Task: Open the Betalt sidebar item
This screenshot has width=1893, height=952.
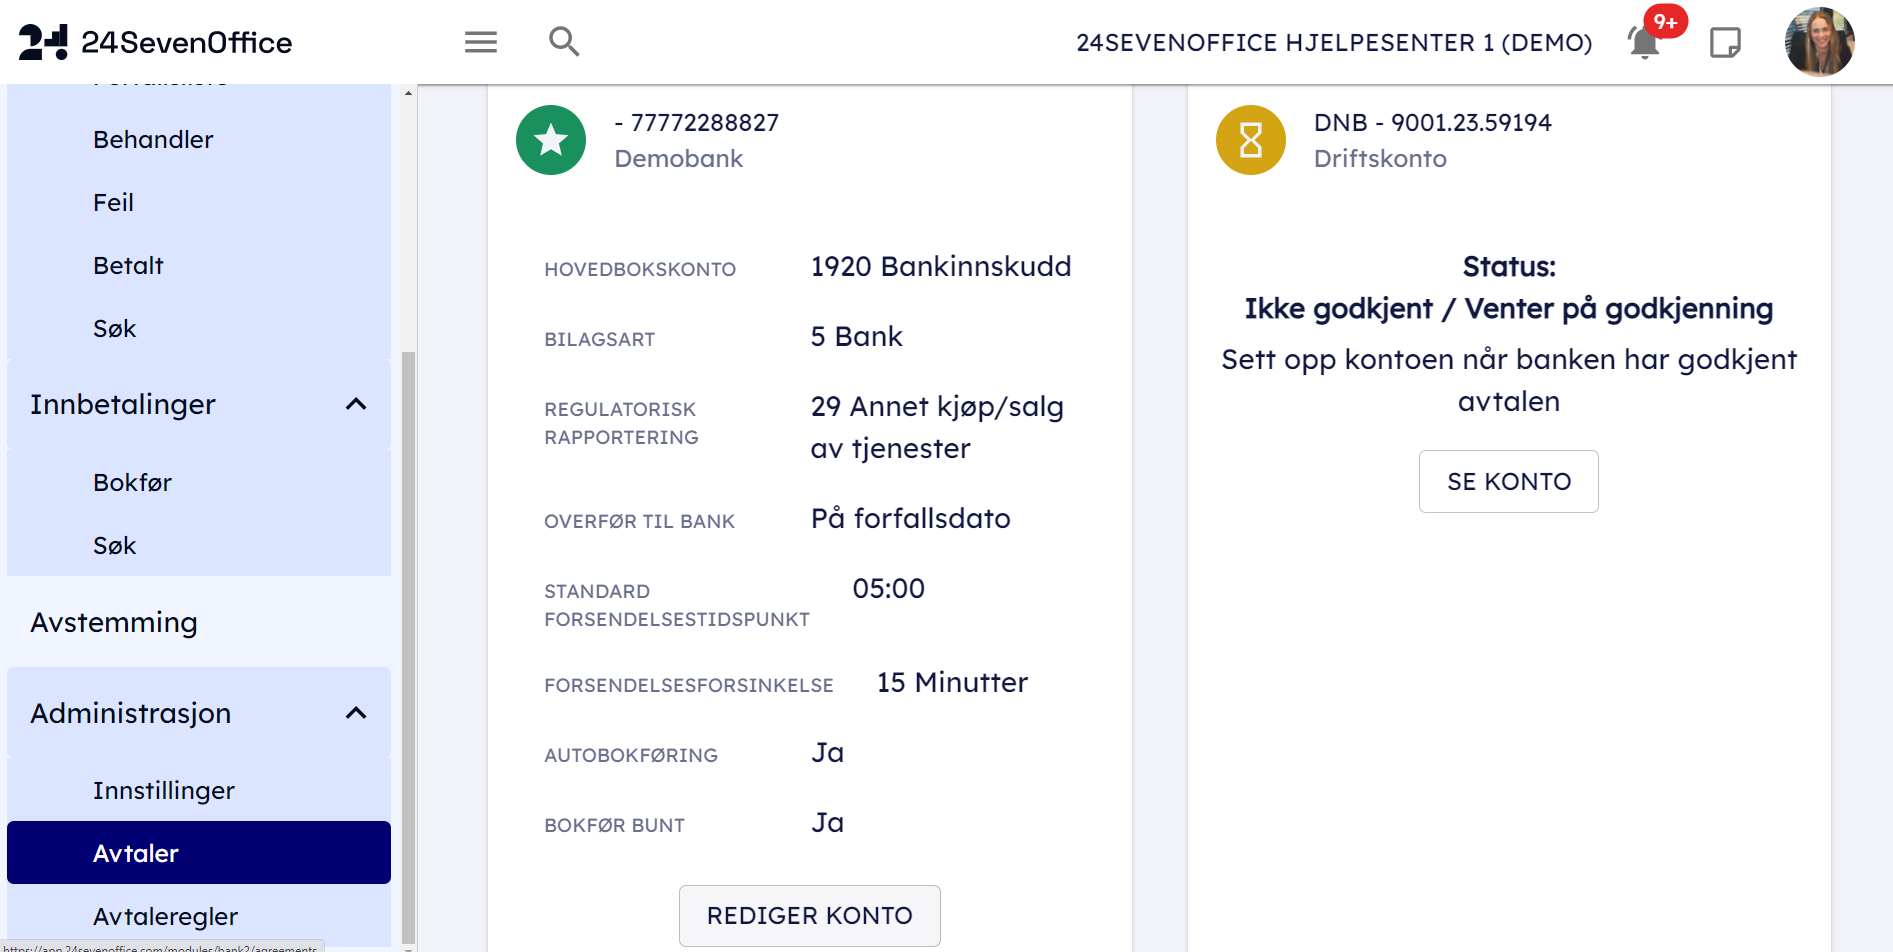Action: 128,265
